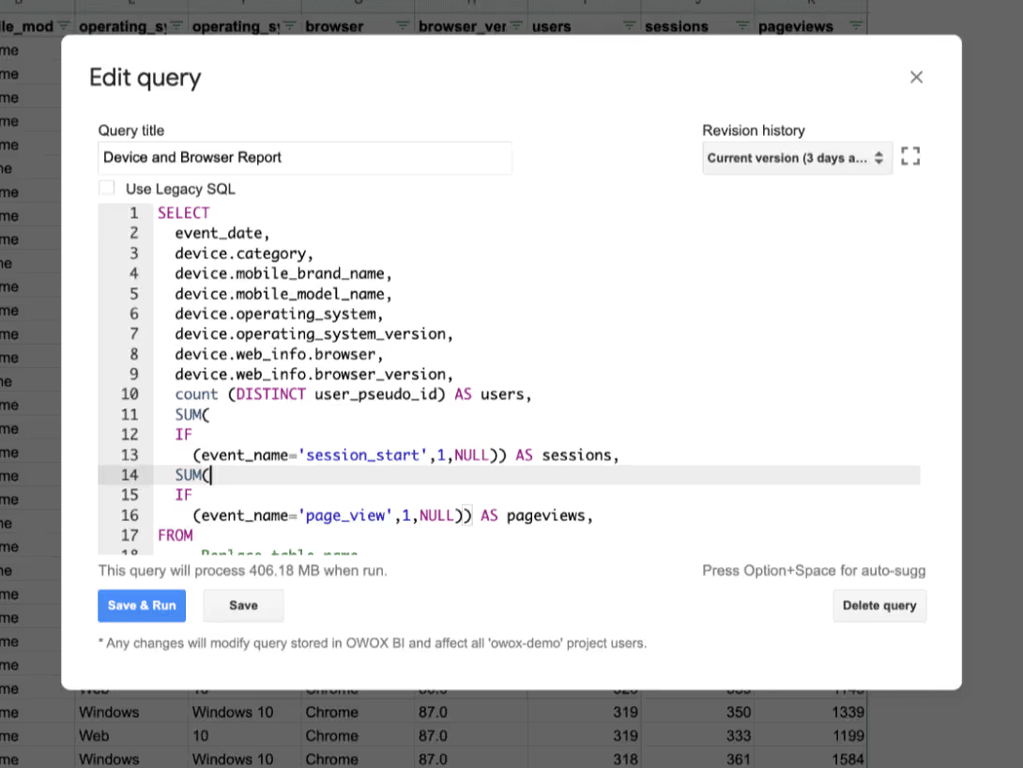
Task: Close the Edit query dialog
Action: coord(916,77)
